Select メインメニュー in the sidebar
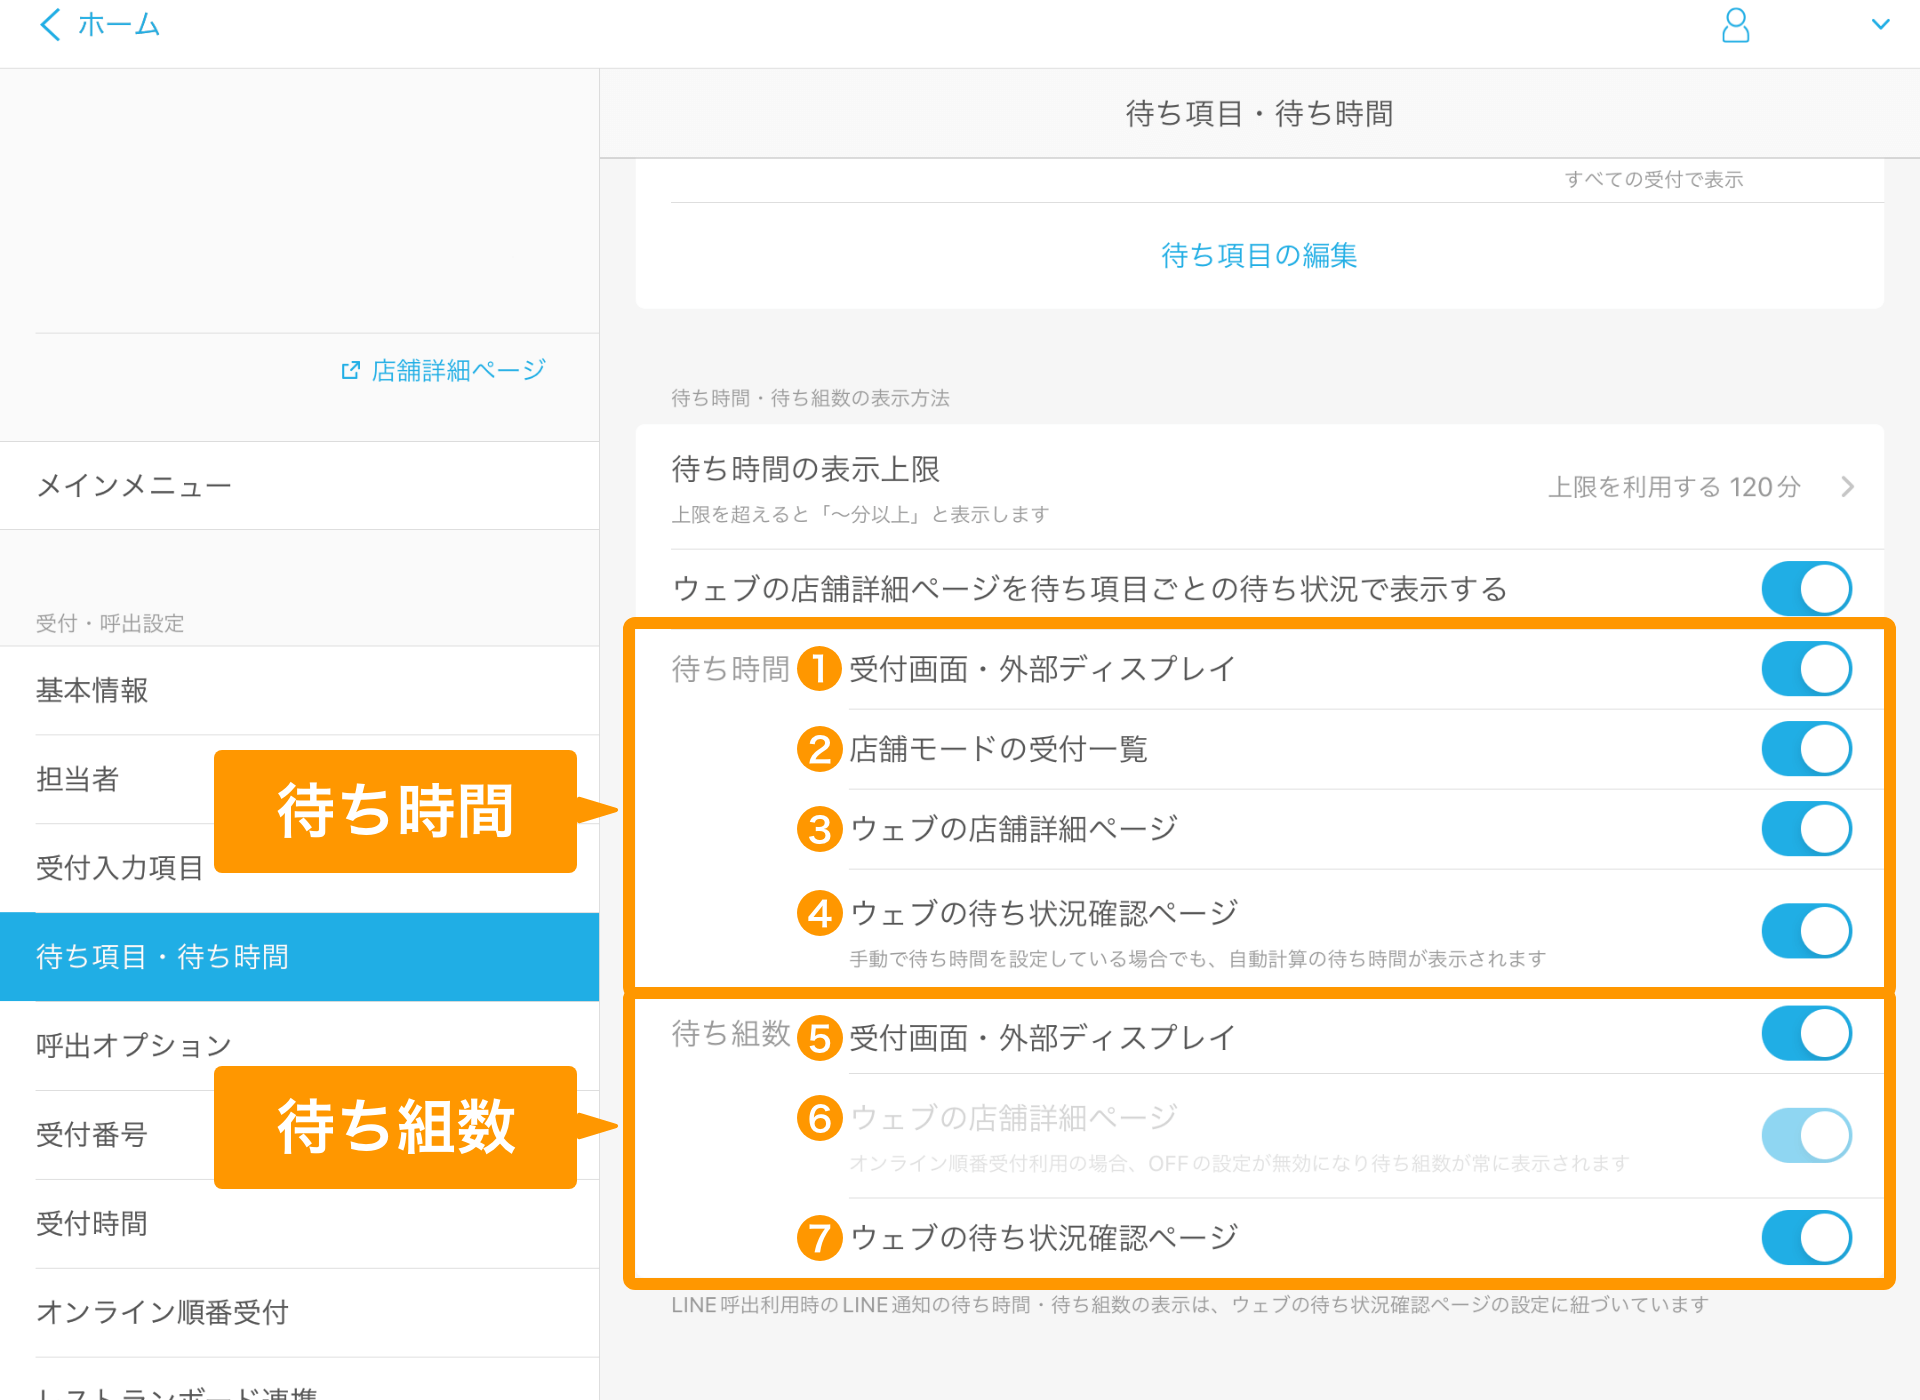The image size is (1920, 1400). (x=134, y=486)
